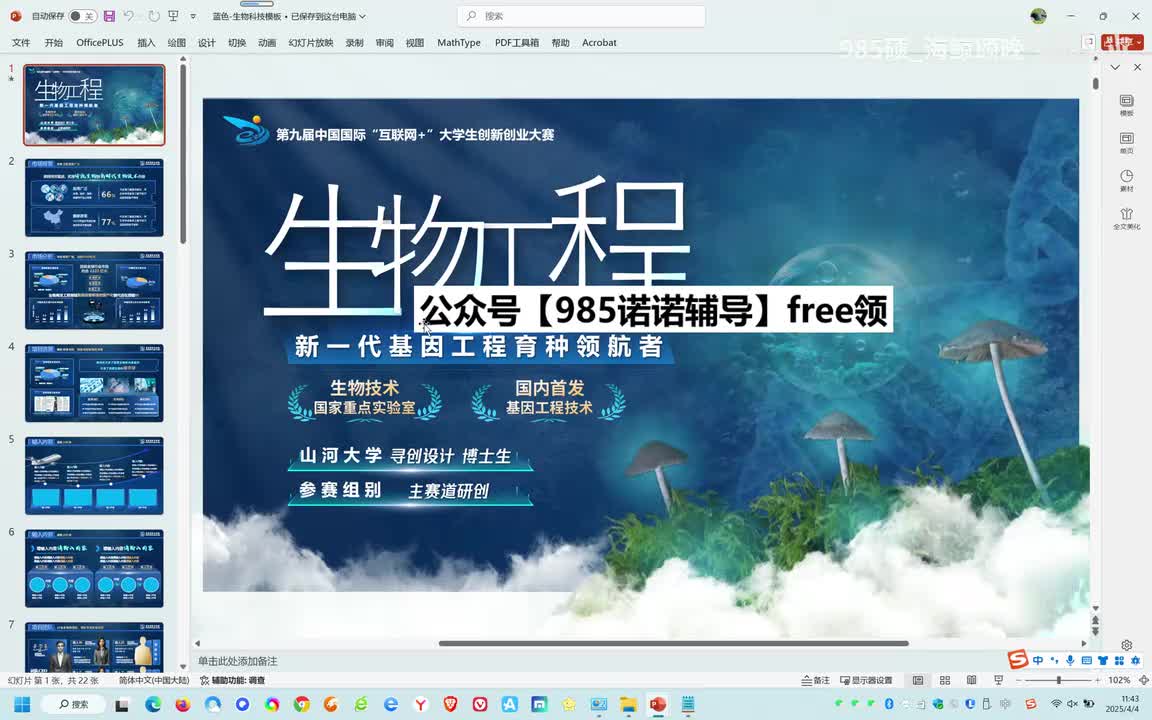Open the Windows Start menu
Screen dimensions: 1152x720
pos(22,705)
